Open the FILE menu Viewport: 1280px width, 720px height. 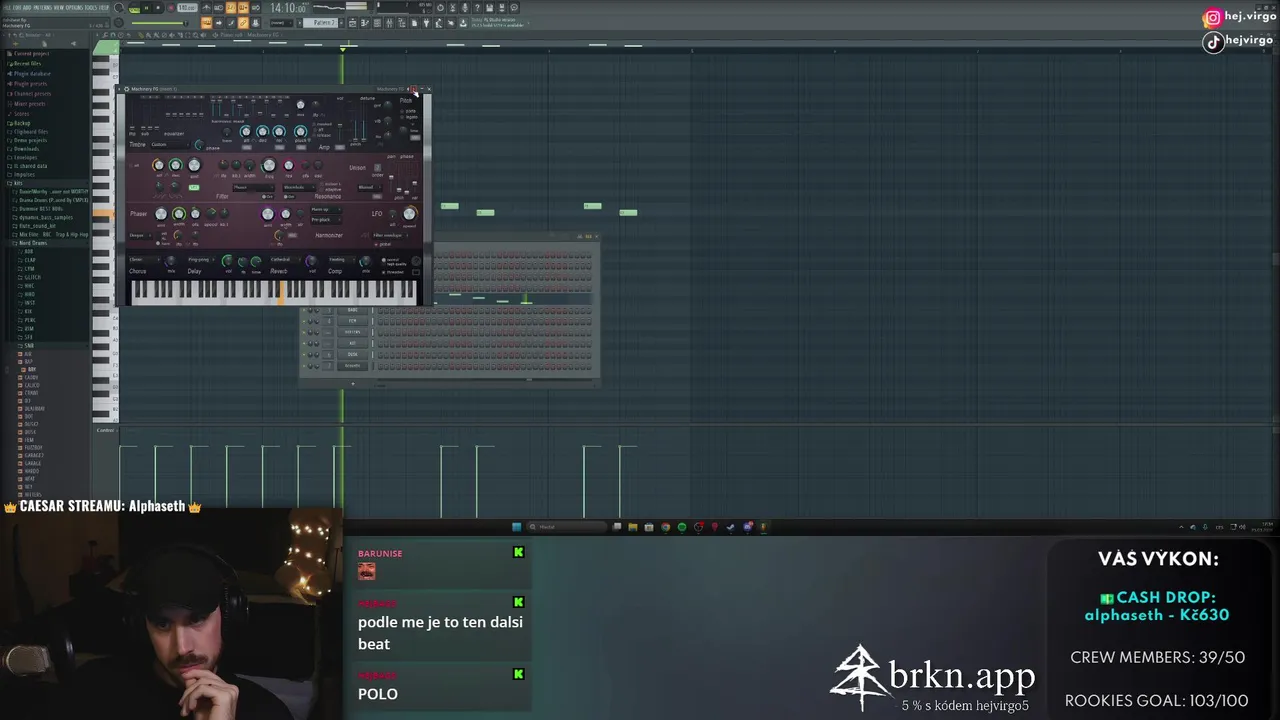tap(6, 7)
